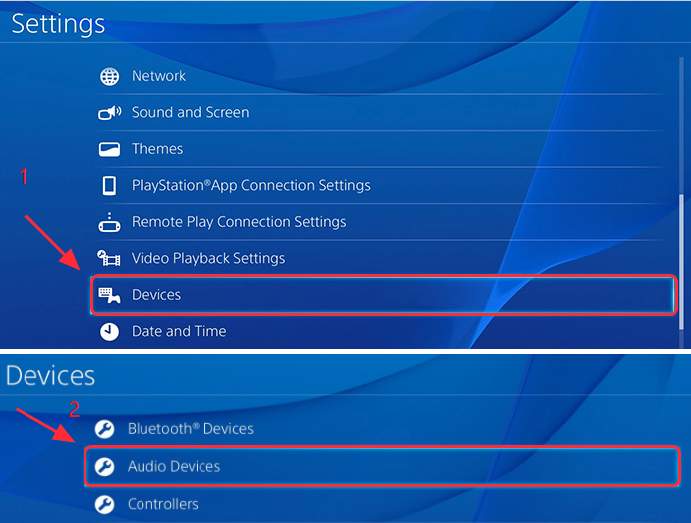Click the PlayStation App phone icon
691x523 pixels.
pyautogui.click(x=109, y=185)
